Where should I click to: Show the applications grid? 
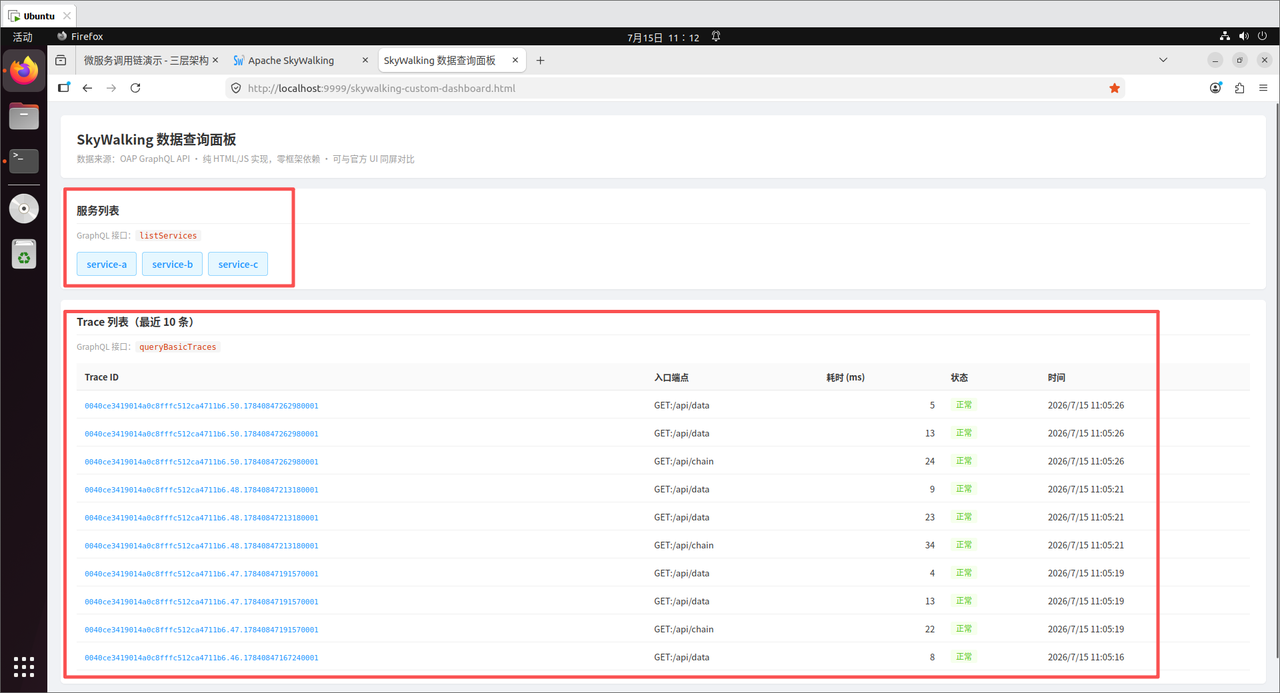click(24, 666)
